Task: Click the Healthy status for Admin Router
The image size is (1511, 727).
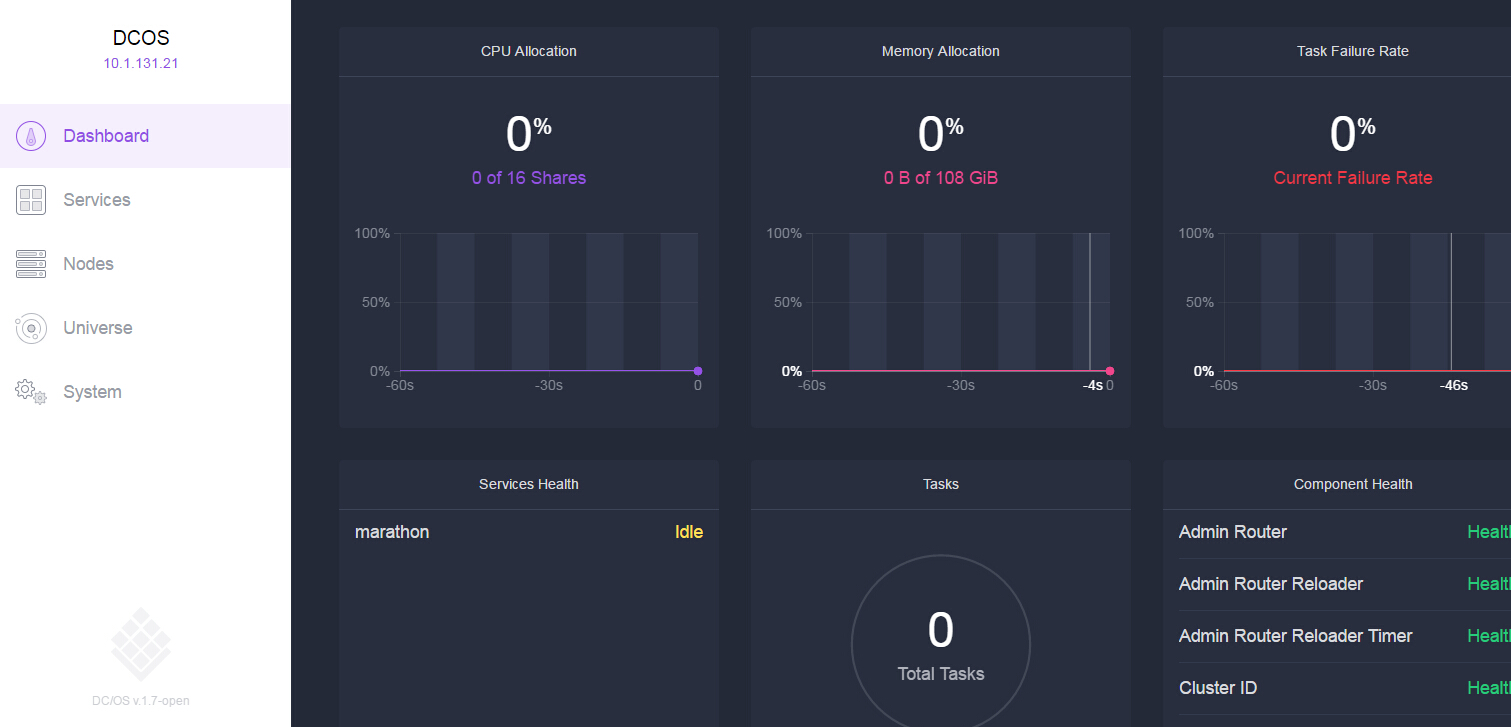Action: tap(1489, 532)
